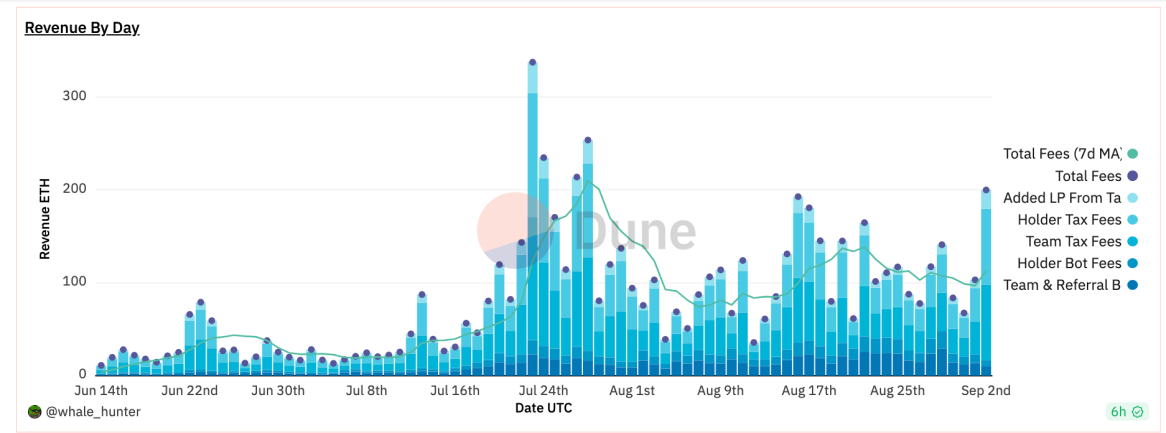Open the @whale_hunter author profile link
Image resolution: width=1166 pixels, height=433 pixels.
tap(91, 411)
